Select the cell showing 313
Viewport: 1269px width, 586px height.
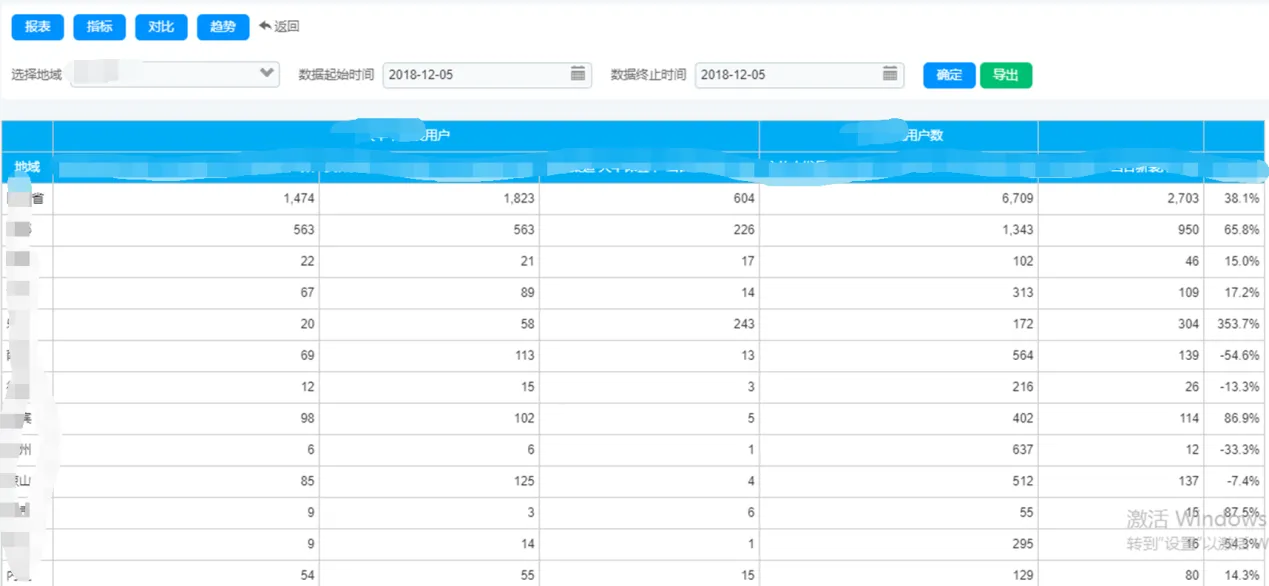899,293
